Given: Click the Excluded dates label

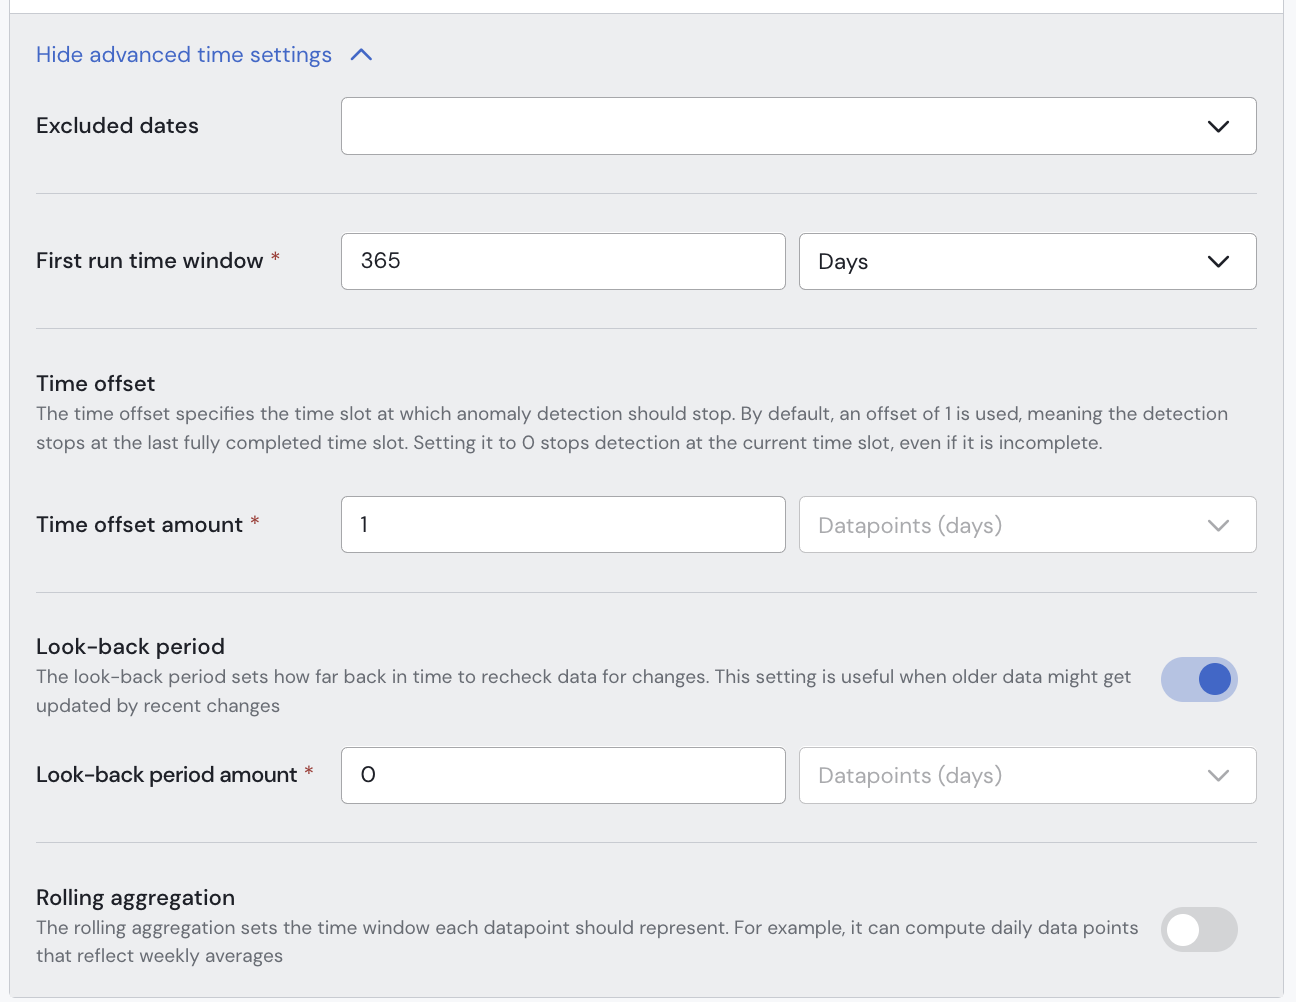Looking at the screenshot, I should coord(117,126).
